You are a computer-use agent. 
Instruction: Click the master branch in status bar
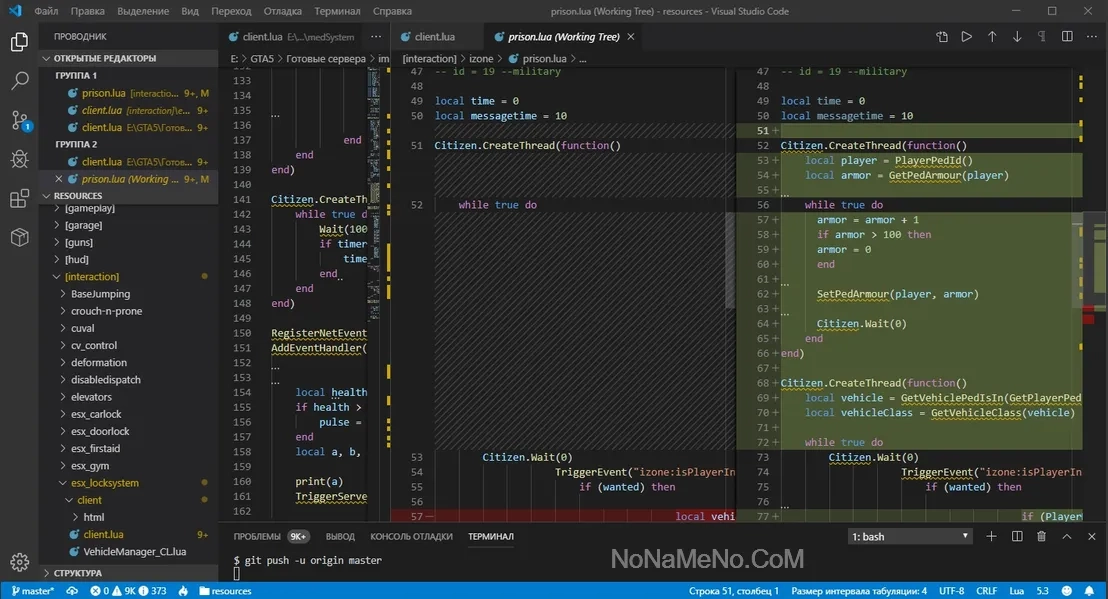[x=32, y=591]
